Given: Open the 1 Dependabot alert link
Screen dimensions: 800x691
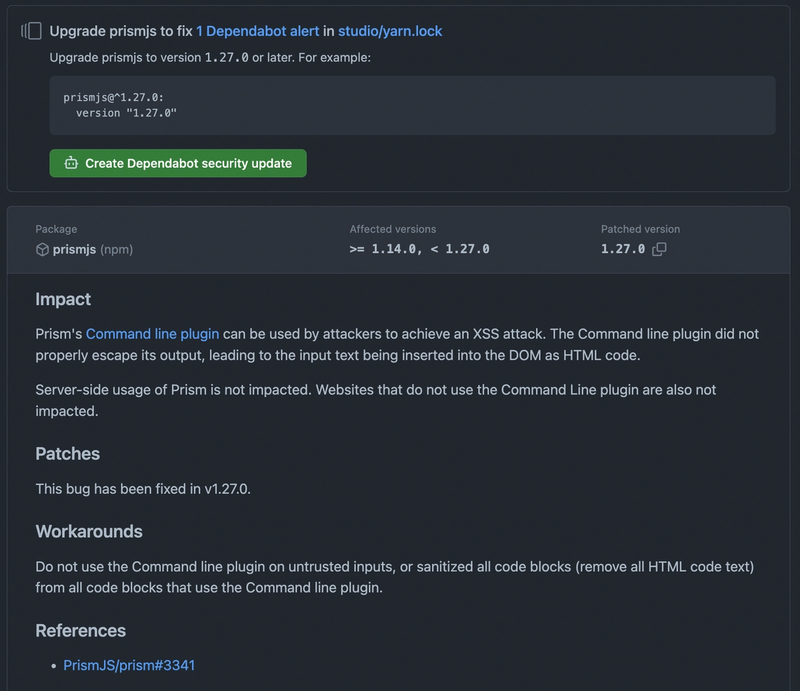Looking at the screenshot, I should [x=257, y=31].
